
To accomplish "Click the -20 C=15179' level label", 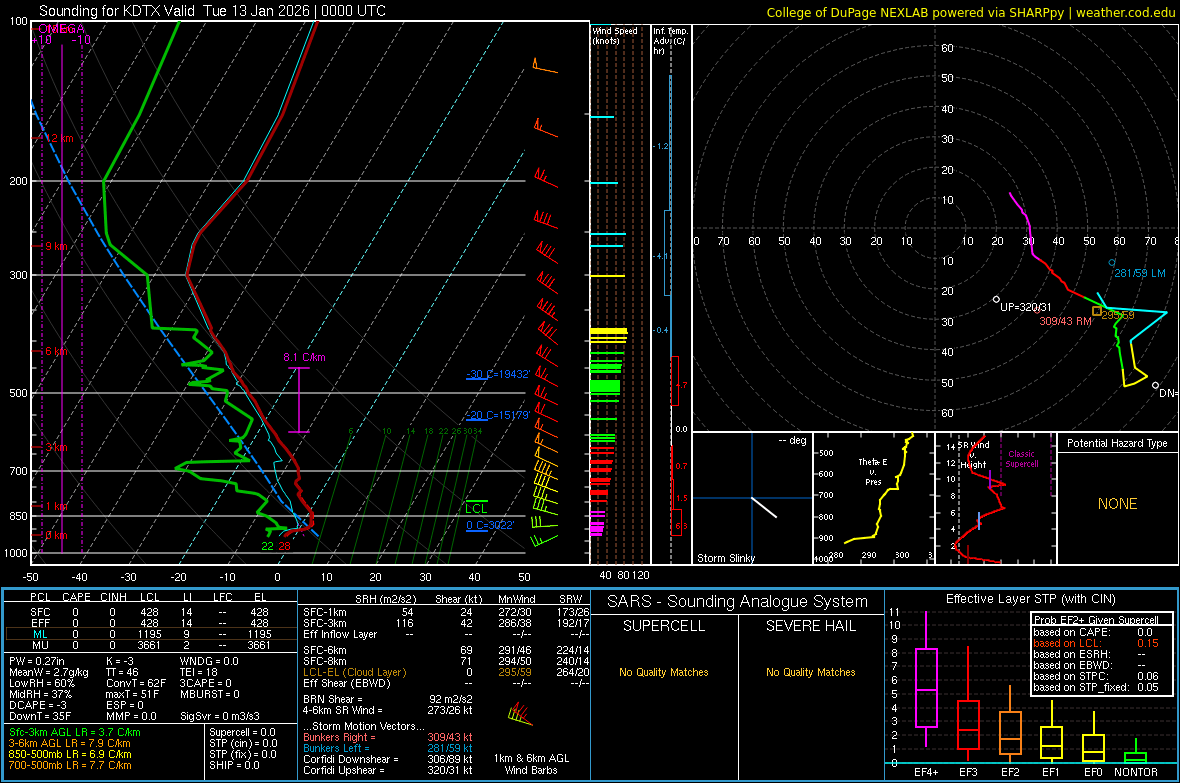I will [498, 415].
